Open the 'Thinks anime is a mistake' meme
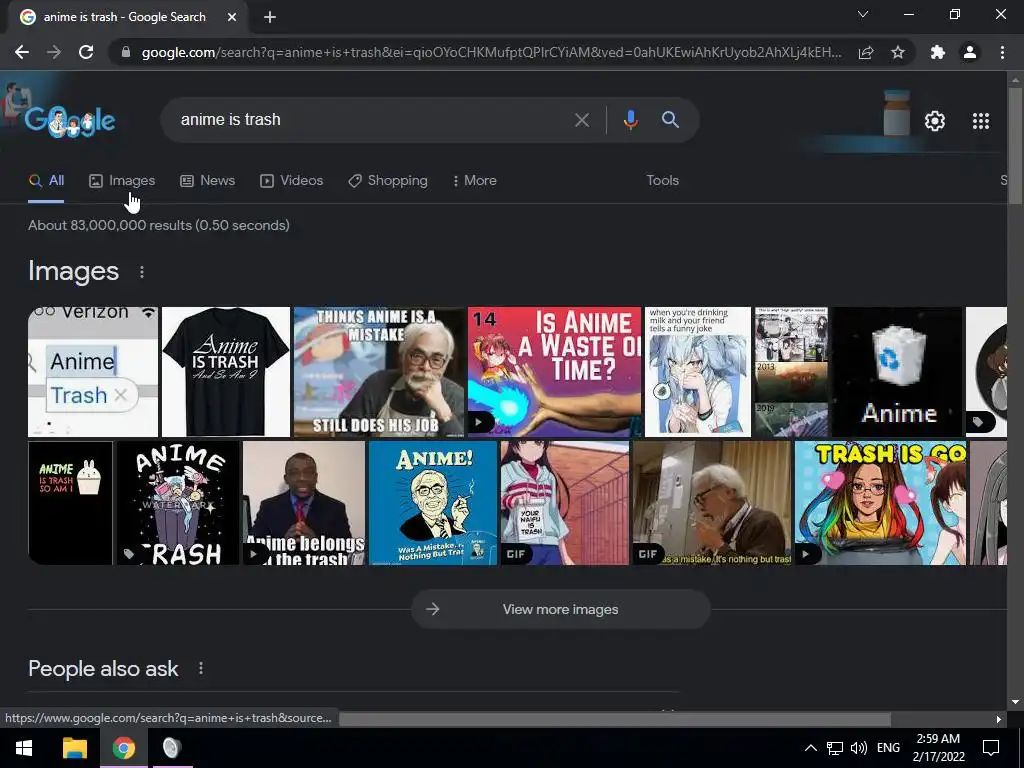This screenshot has width=1024, height=768. (x=379, y=372)
